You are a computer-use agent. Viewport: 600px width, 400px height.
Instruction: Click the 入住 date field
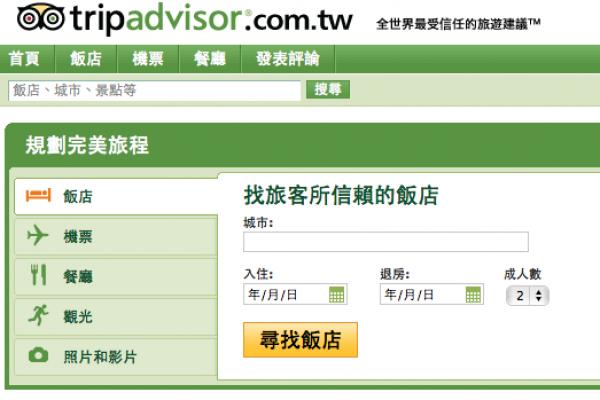(295, 294)
